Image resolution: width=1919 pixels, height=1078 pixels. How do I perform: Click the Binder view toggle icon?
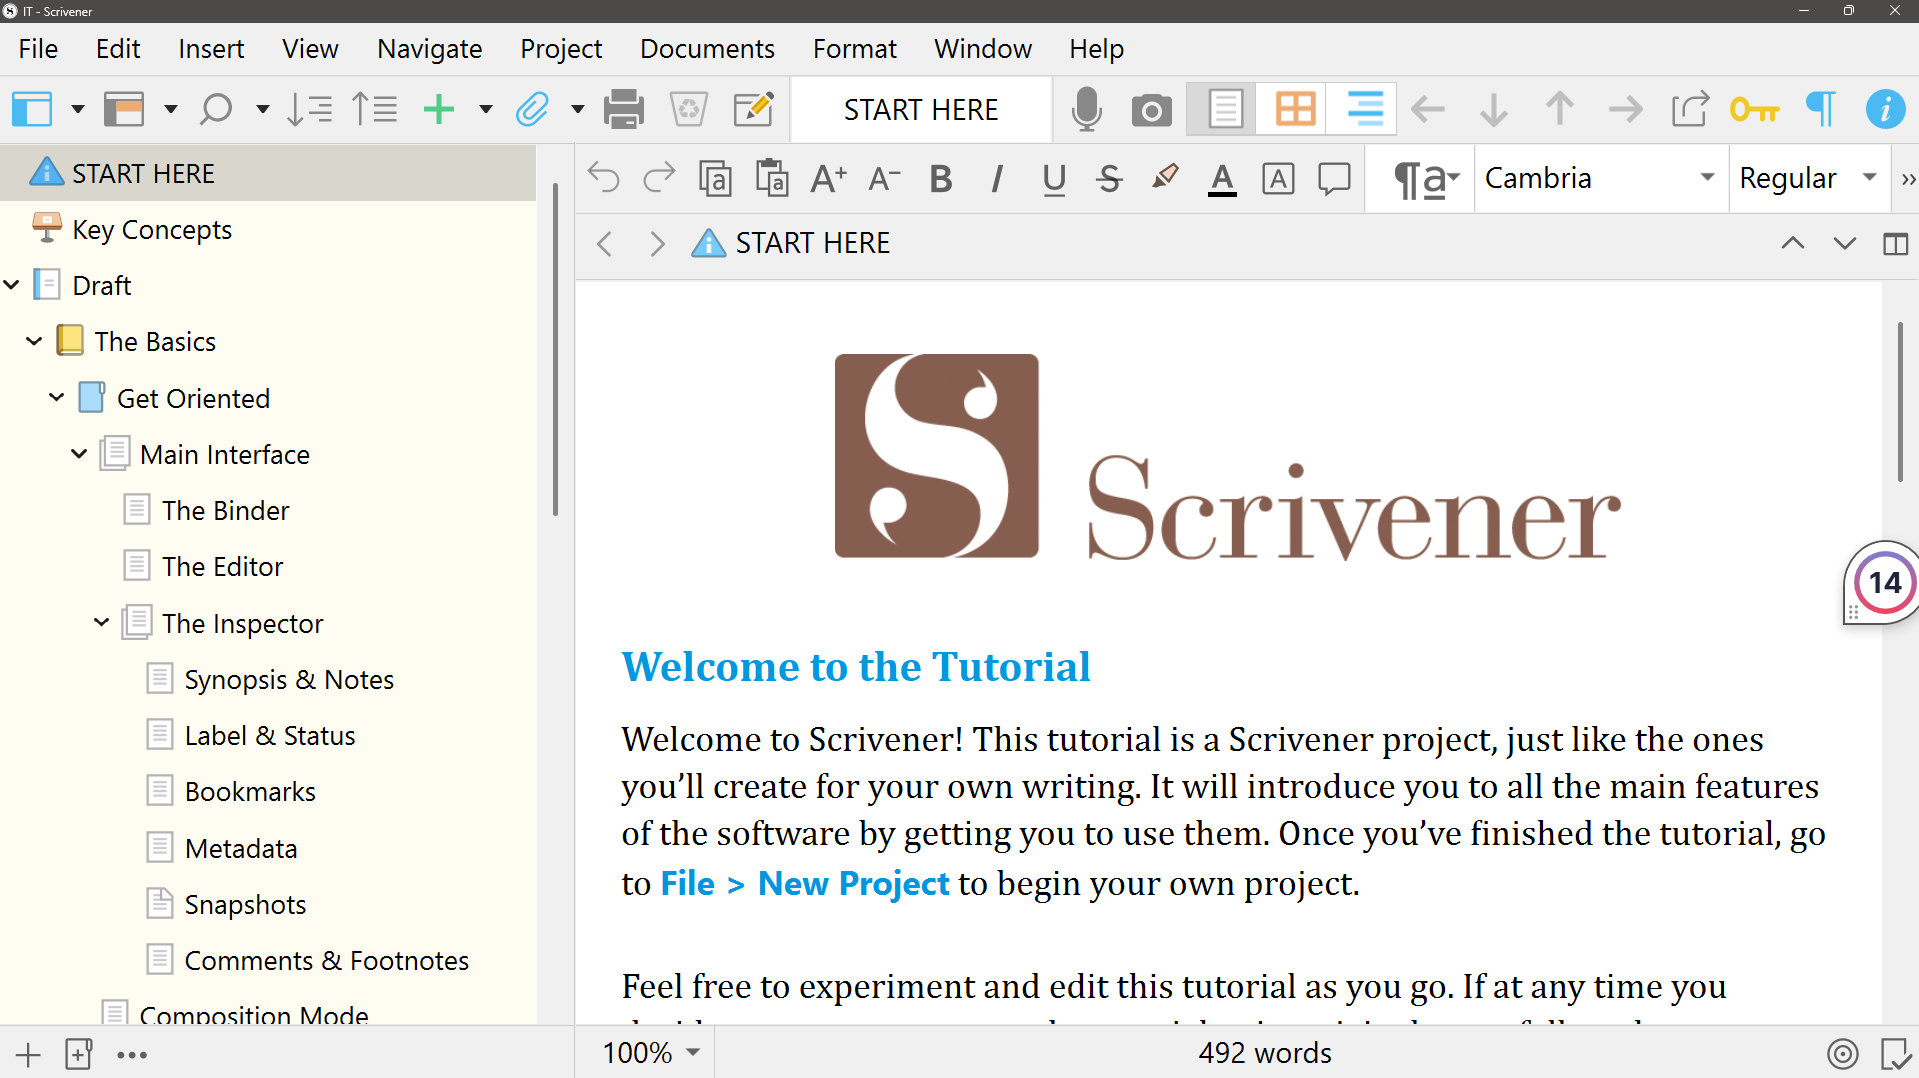click(32, 108)
